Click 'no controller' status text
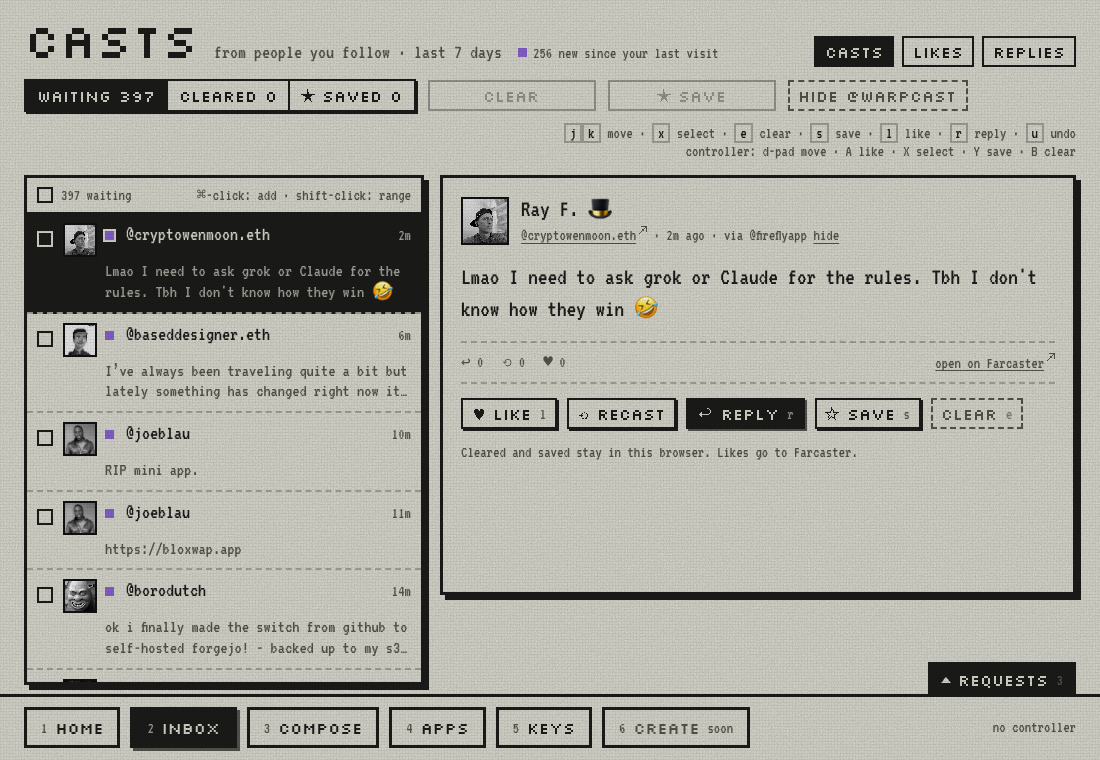The width and height of the screenshot is (1100, 760). 1033,728
